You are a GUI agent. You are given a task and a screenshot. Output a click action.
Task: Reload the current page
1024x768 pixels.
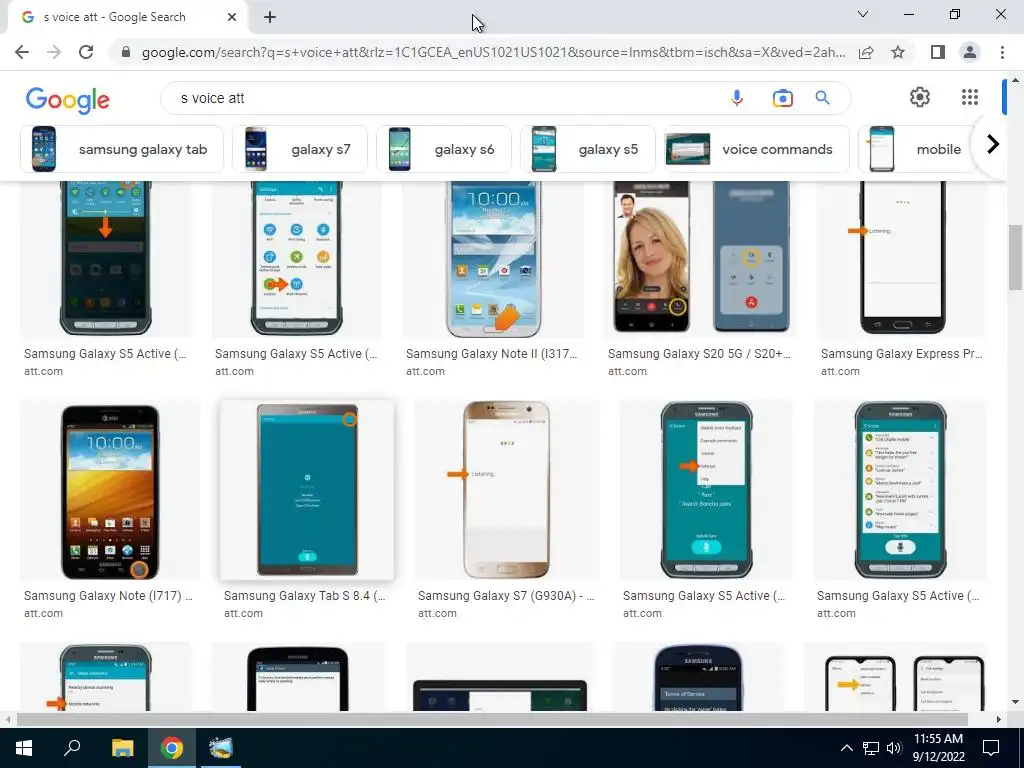point(86,52)
